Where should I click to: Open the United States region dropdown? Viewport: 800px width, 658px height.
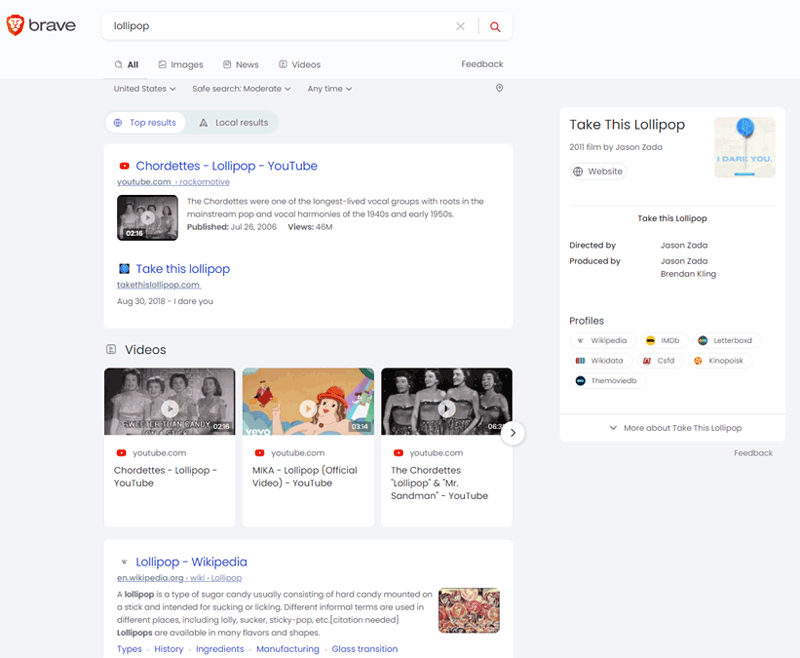point(143,89)
